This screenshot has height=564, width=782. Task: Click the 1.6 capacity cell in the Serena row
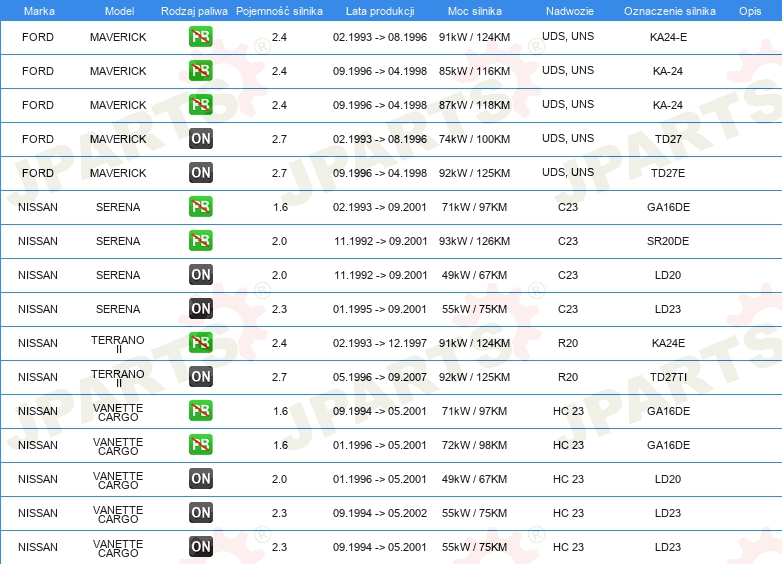(280, 207)
